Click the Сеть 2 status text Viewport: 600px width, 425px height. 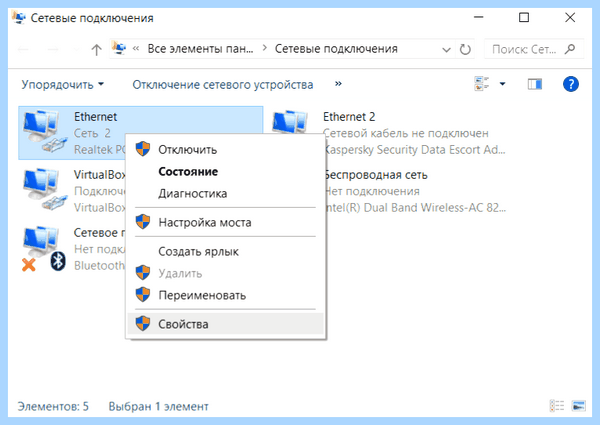(x=92, y=133)
